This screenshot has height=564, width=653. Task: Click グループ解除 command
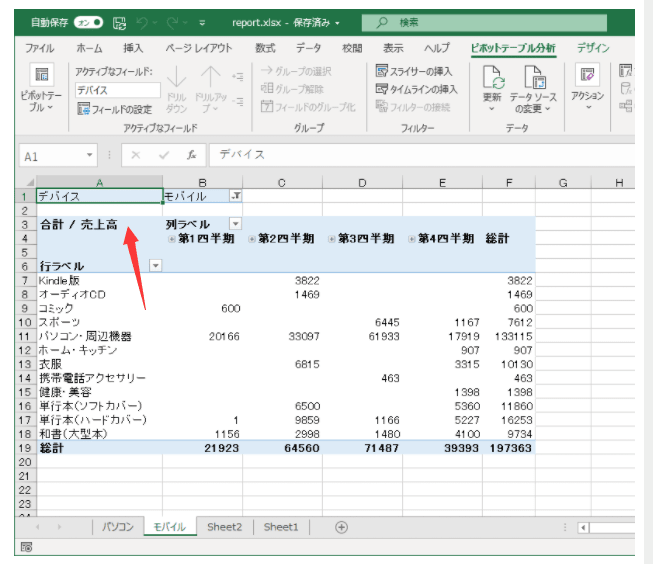(292, 89)
